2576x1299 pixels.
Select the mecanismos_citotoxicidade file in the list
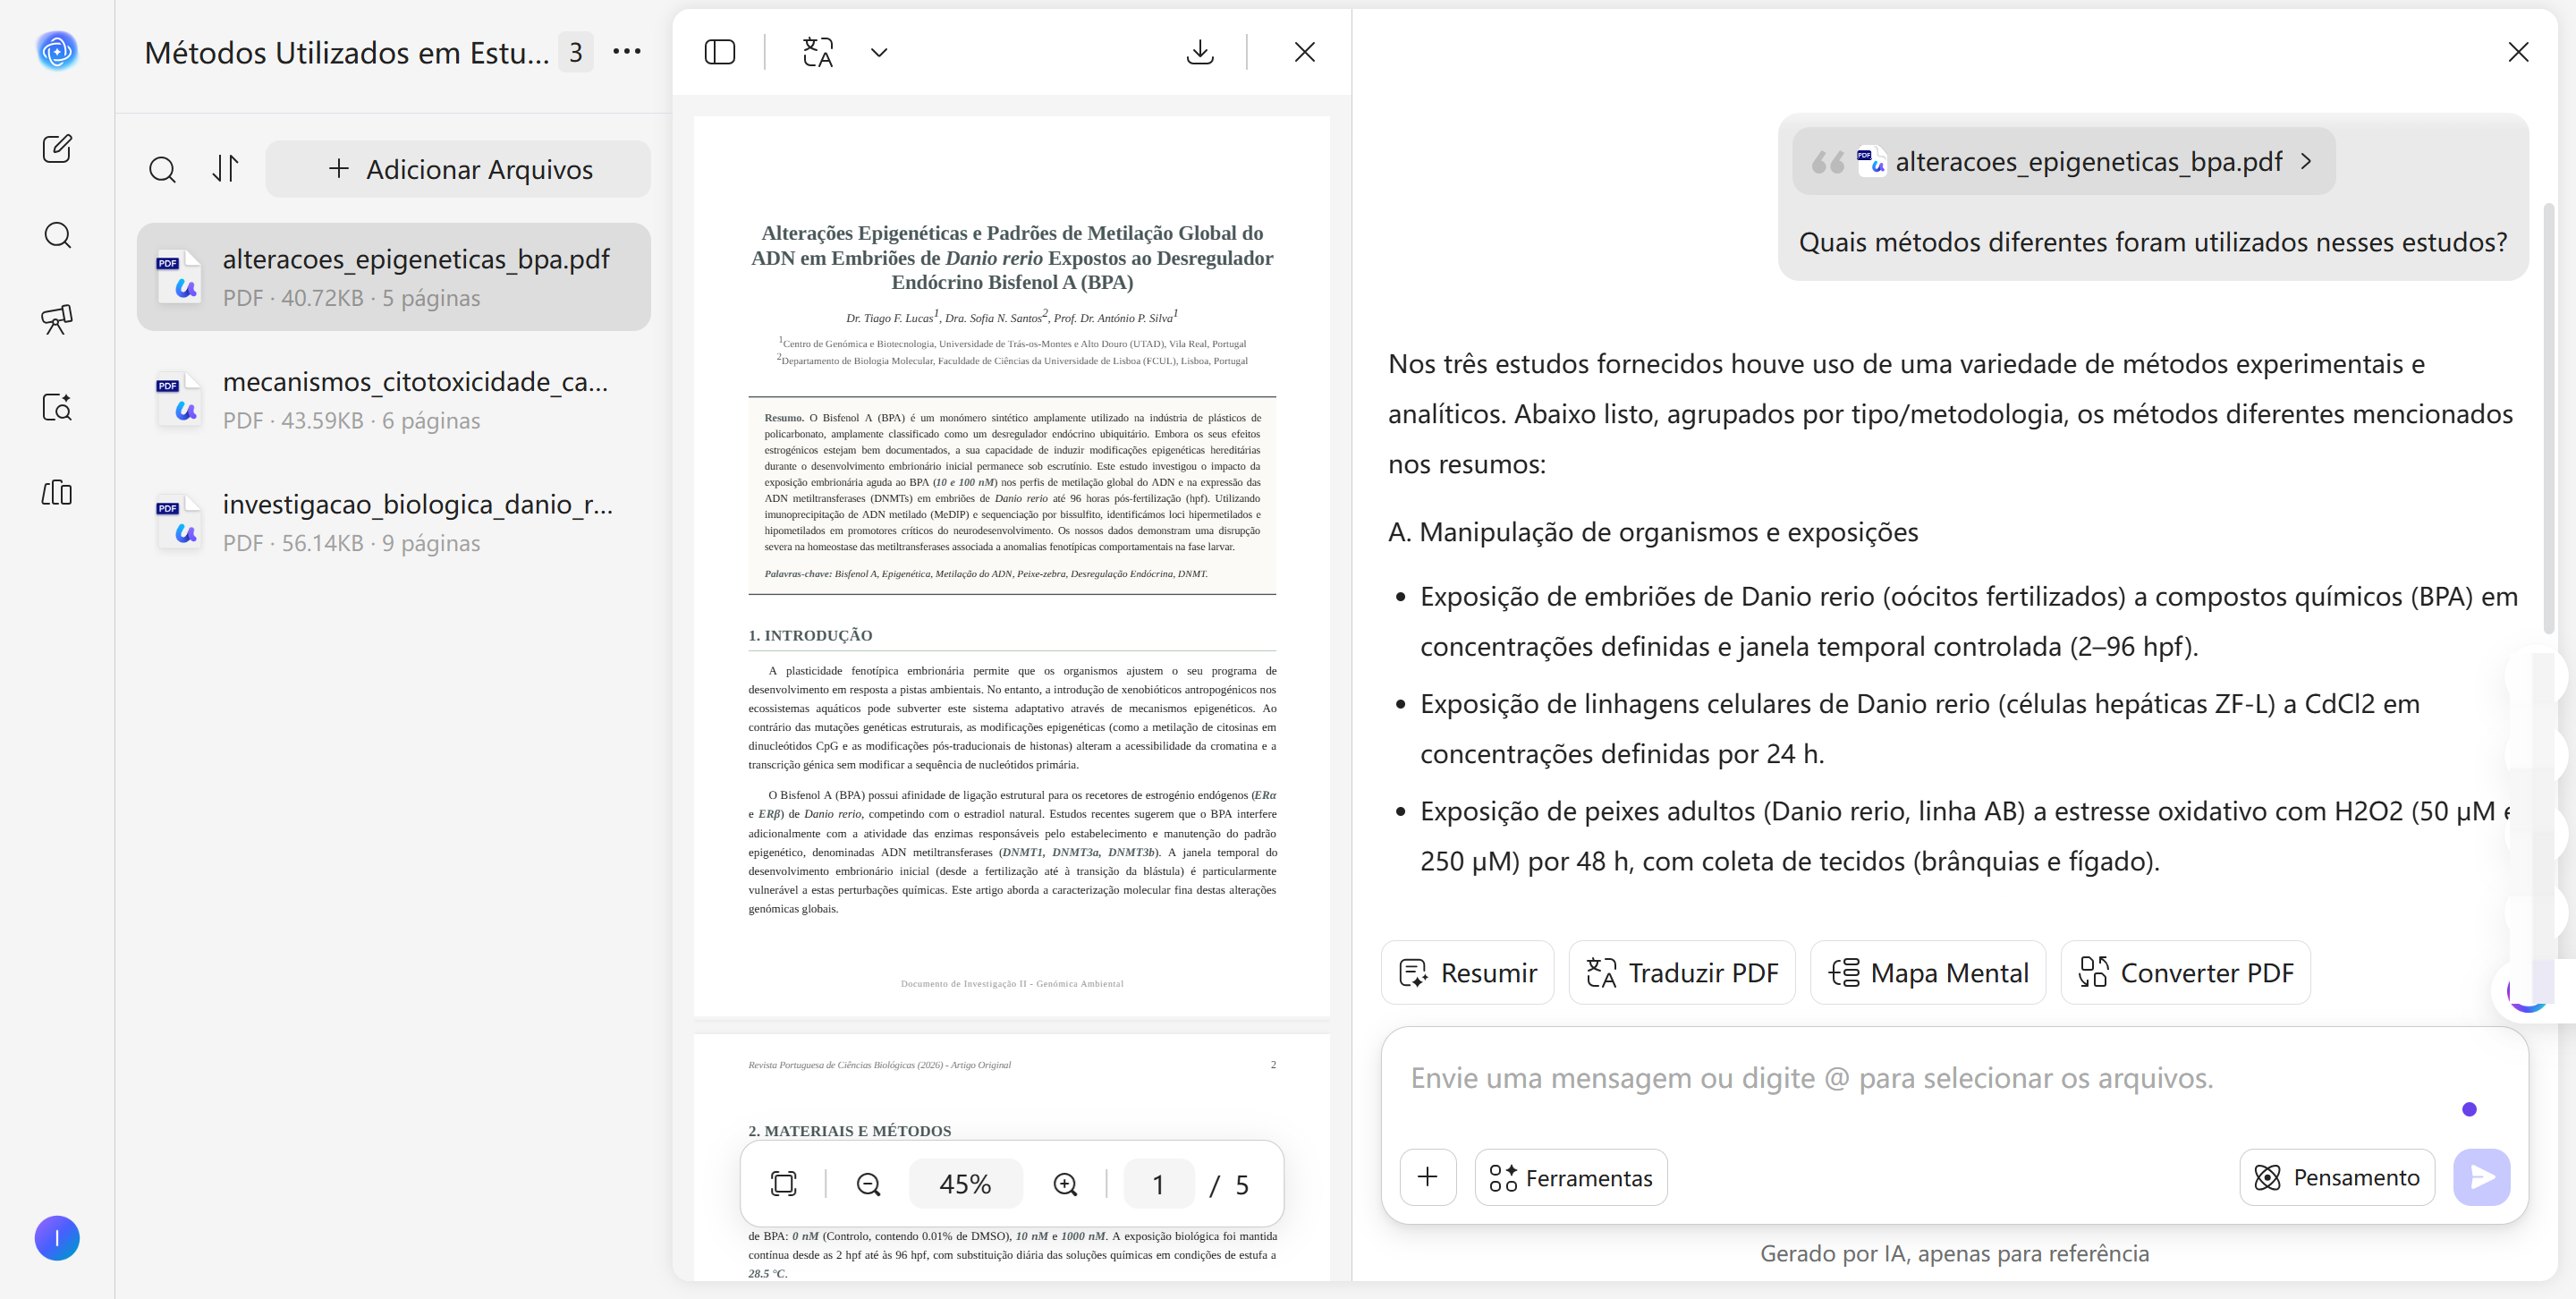coord(394,400)
